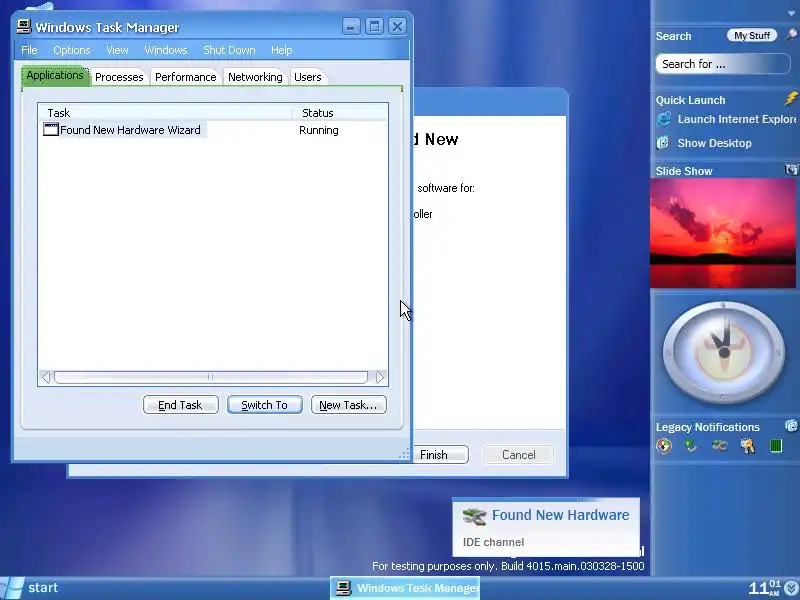Click the task list right scroll arrow
The width and height of the screenshot is (800, 600).
click(x=380, y=378)
